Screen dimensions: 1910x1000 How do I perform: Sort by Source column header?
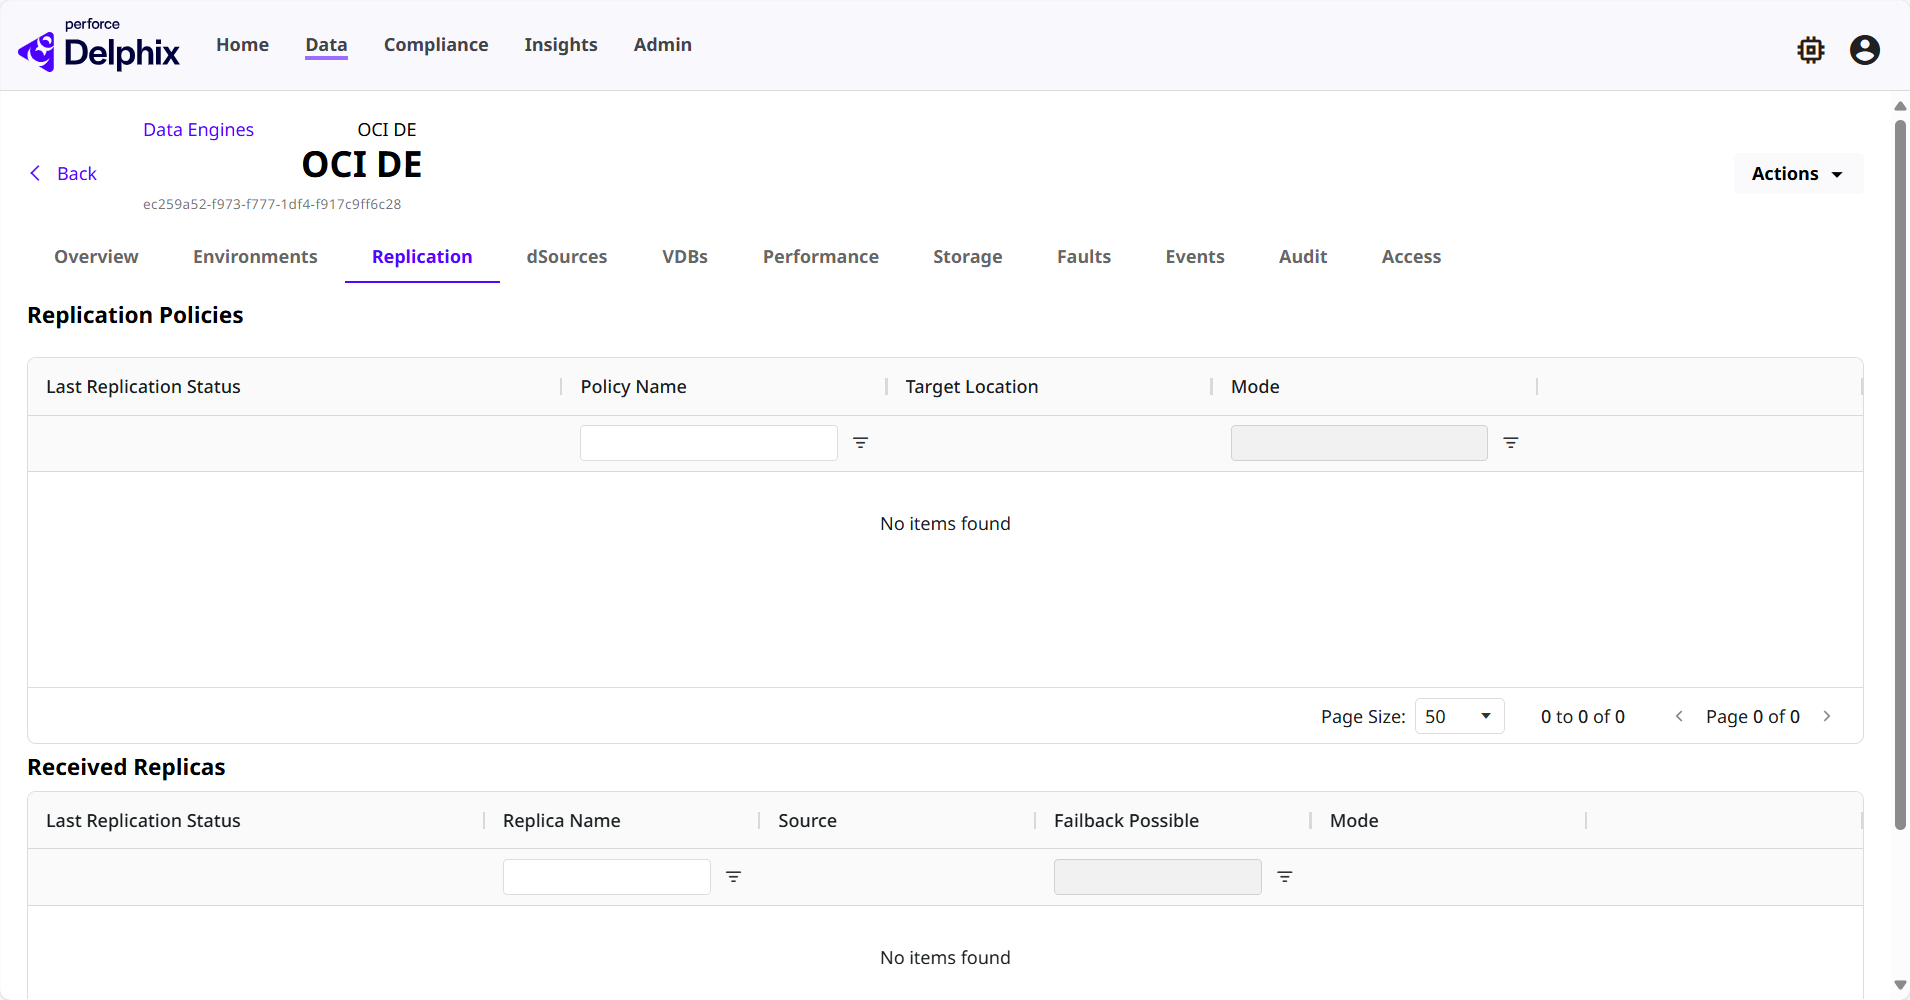point(807,821)
